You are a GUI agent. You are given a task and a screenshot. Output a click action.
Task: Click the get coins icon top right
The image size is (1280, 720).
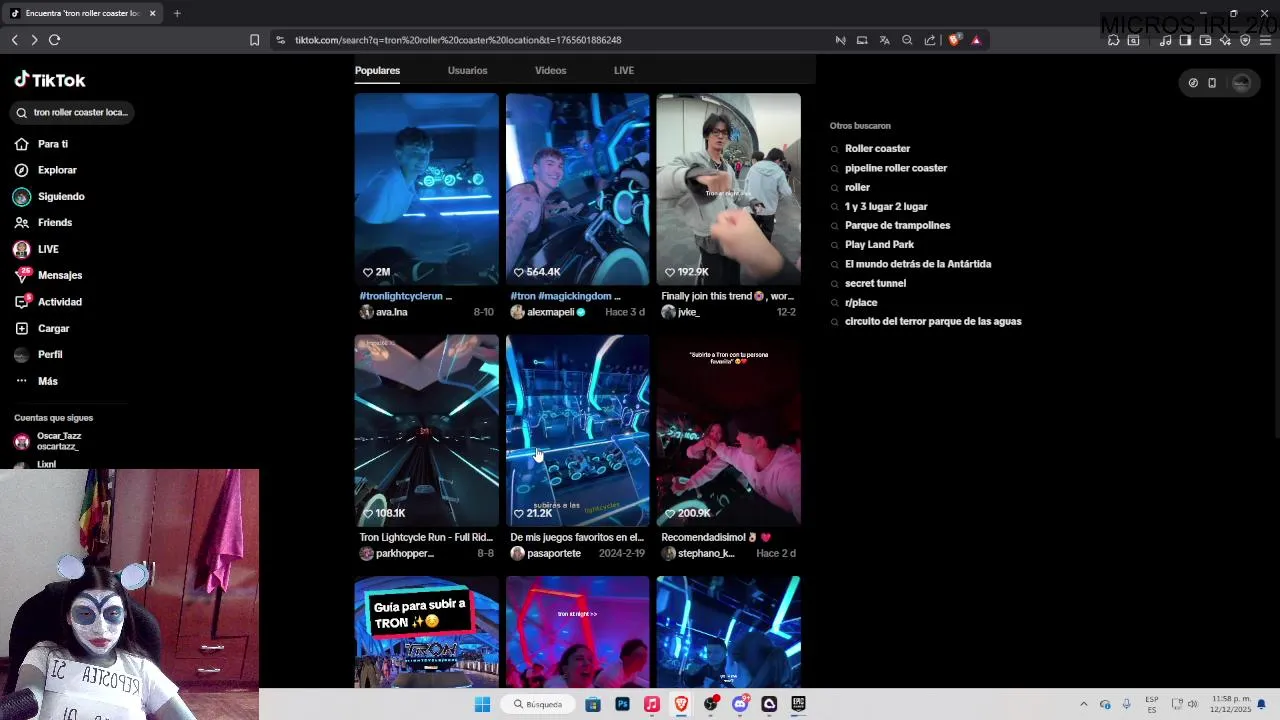[1193, 83]
